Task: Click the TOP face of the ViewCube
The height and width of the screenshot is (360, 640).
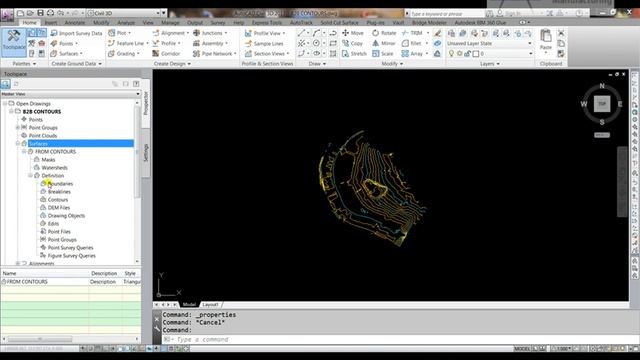Action: click(x=602, y=104)
